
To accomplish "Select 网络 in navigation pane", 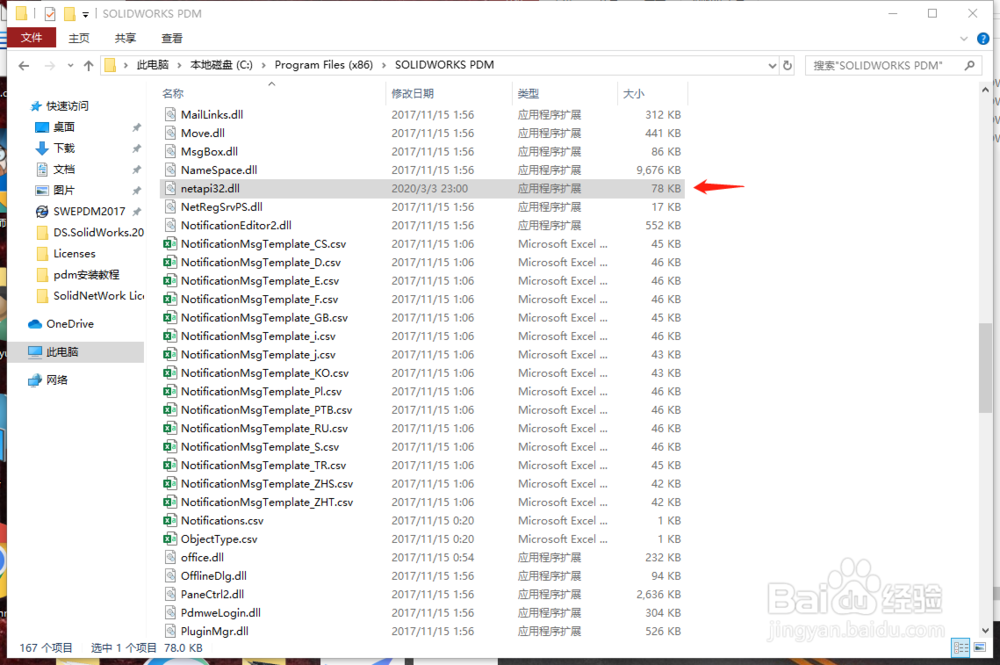I will click(x=56, y=380).
